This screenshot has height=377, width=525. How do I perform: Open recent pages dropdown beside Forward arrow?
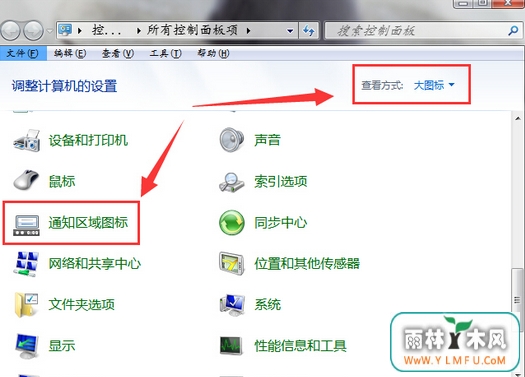50,31
